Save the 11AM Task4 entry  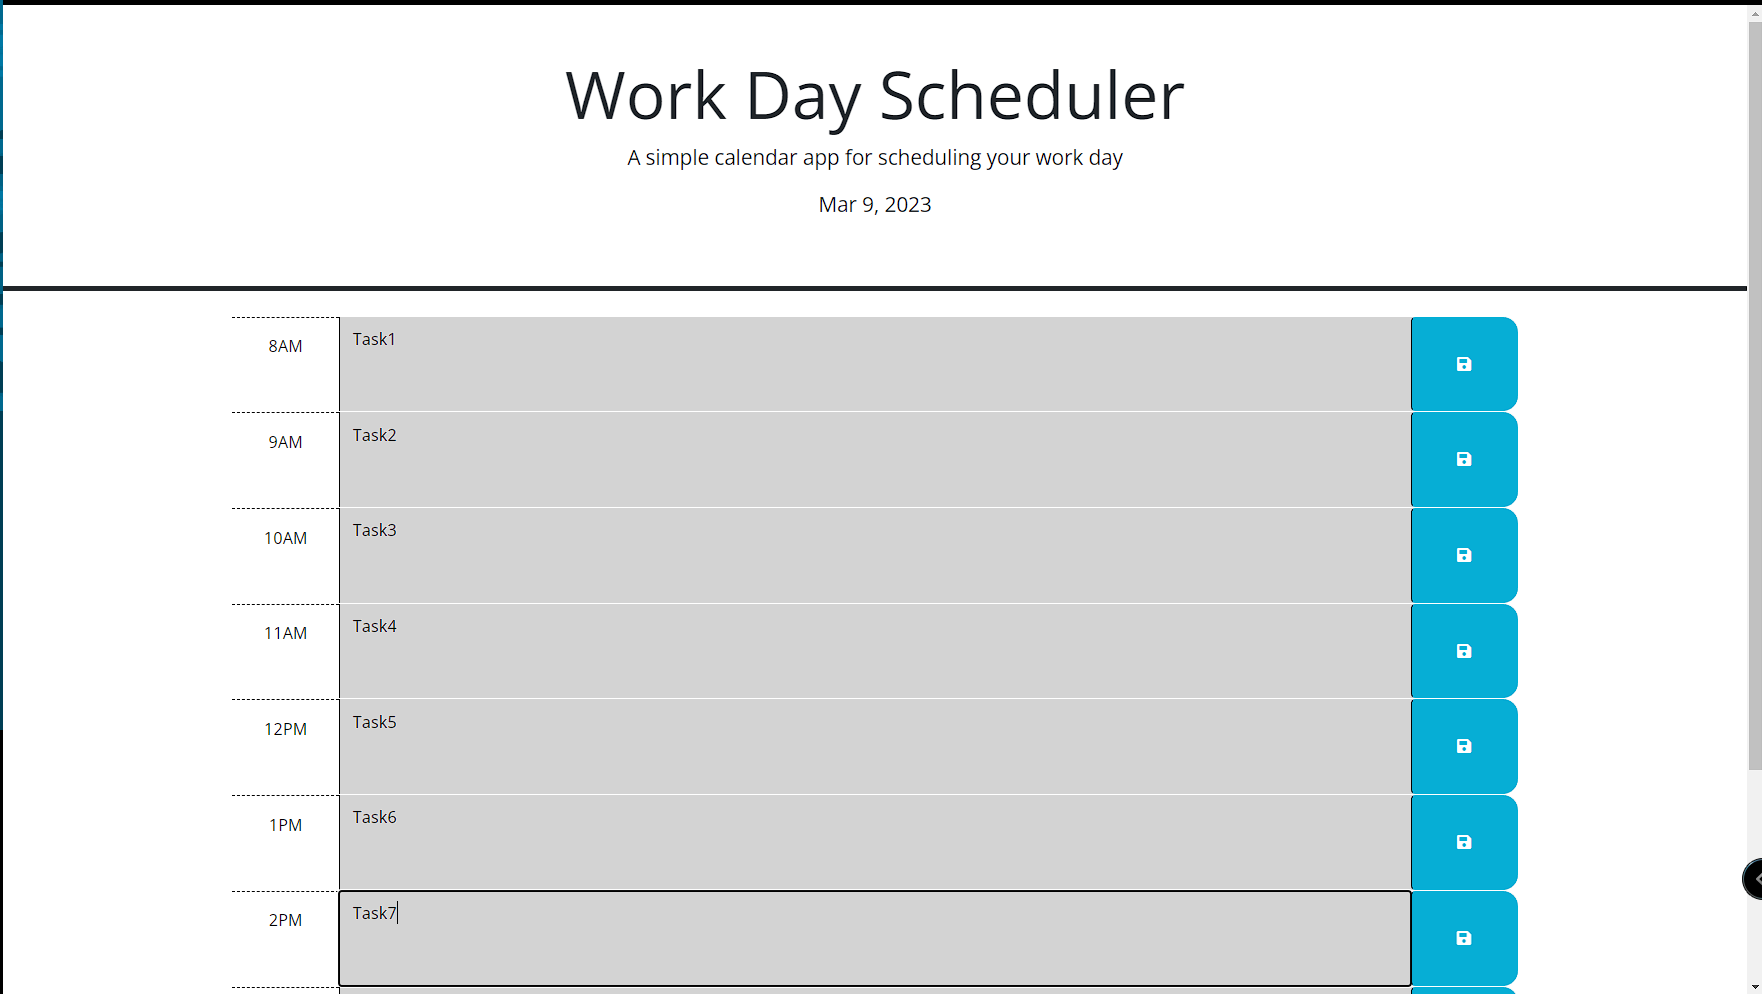(1463, 651)
